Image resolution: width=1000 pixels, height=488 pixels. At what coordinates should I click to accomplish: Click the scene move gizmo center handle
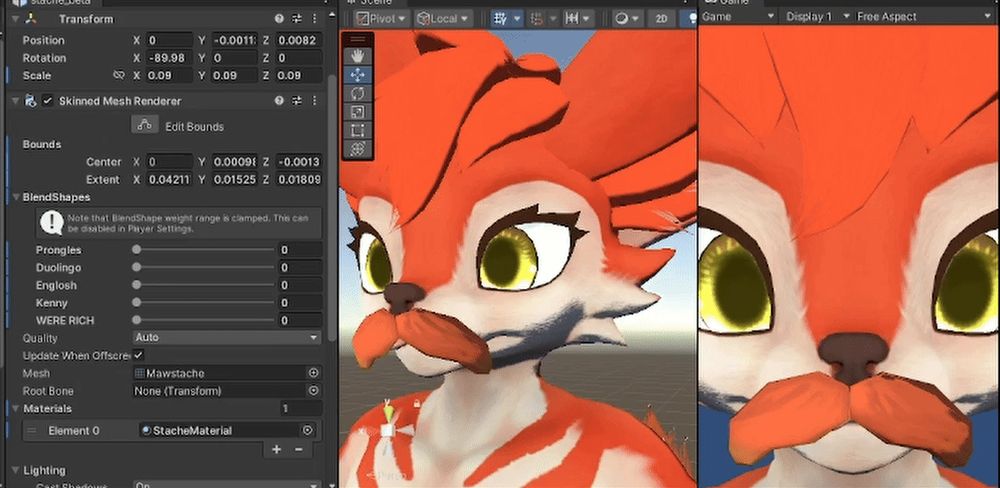[387, 431]
